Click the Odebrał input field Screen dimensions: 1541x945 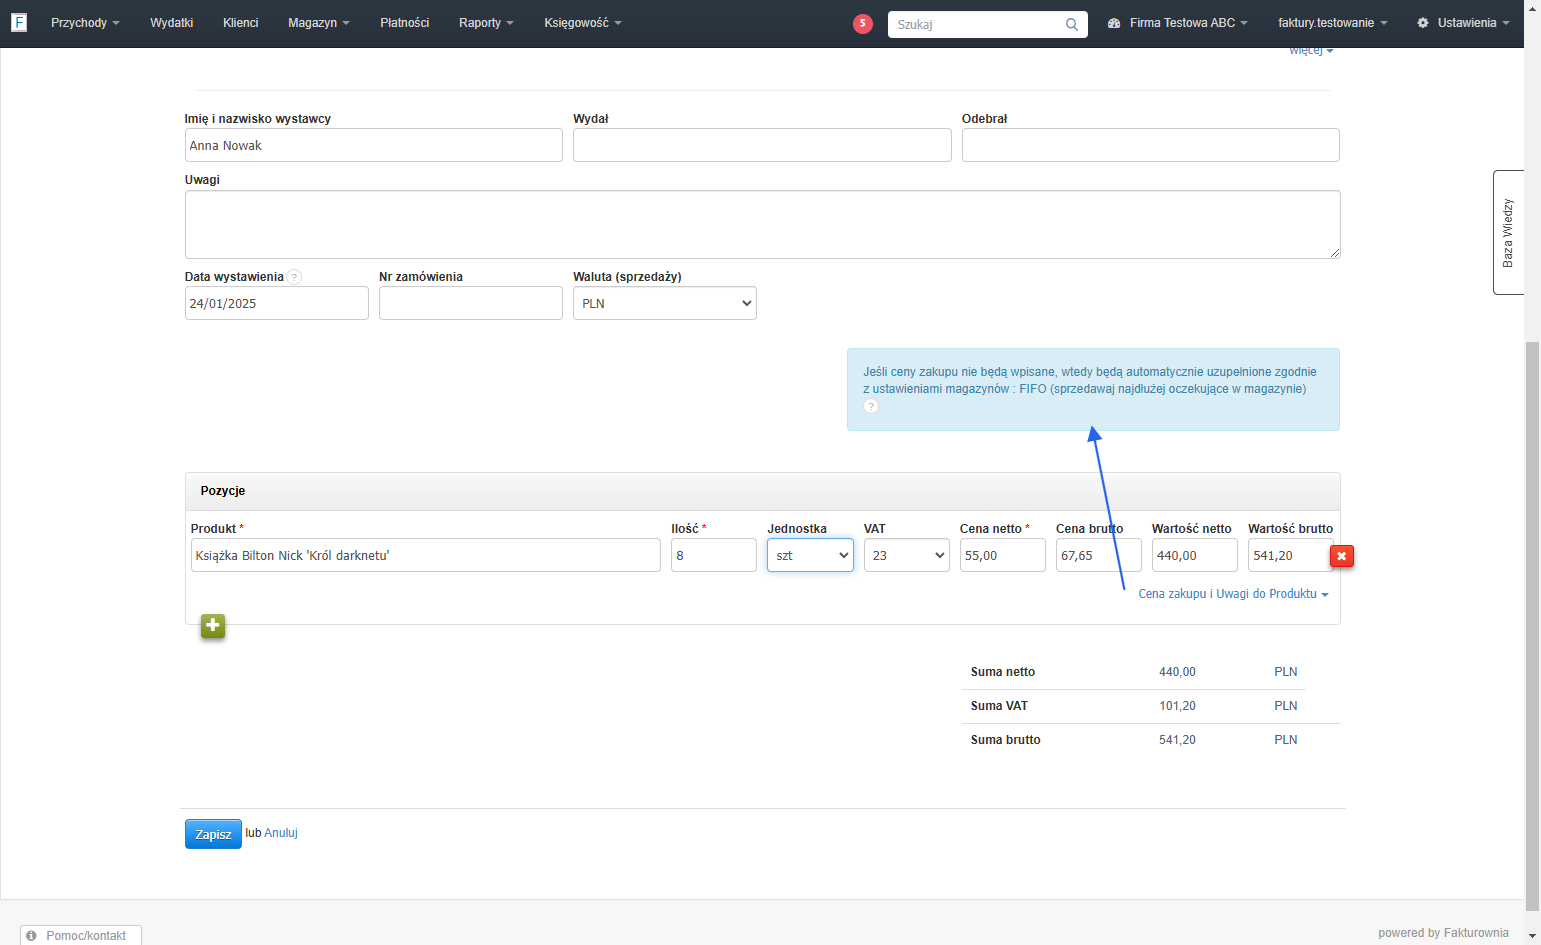(1151, 145)
